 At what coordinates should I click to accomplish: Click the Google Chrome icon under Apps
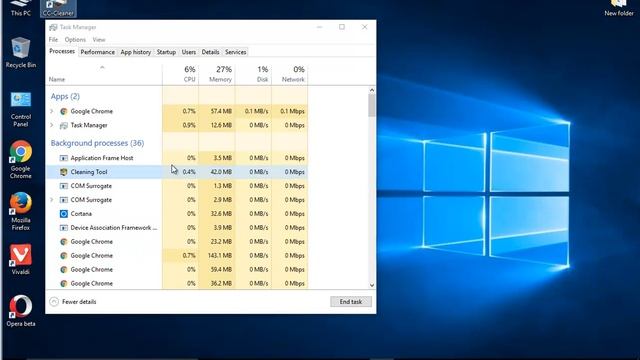64,111
